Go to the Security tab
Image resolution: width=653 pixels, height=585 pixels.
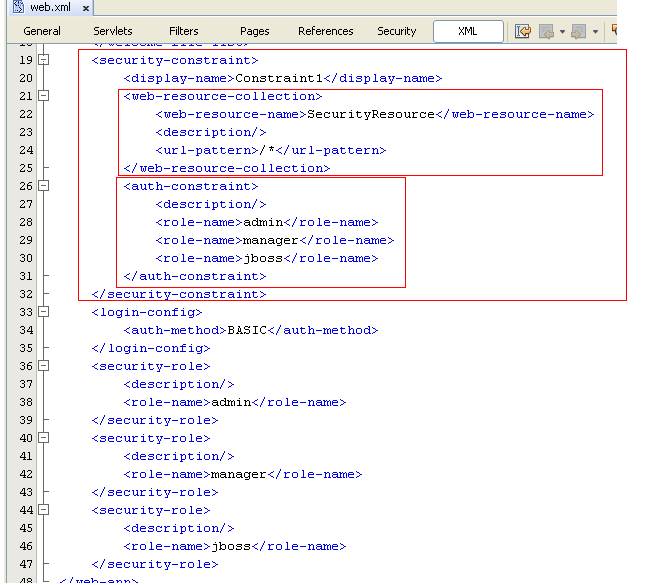(396, 31)
